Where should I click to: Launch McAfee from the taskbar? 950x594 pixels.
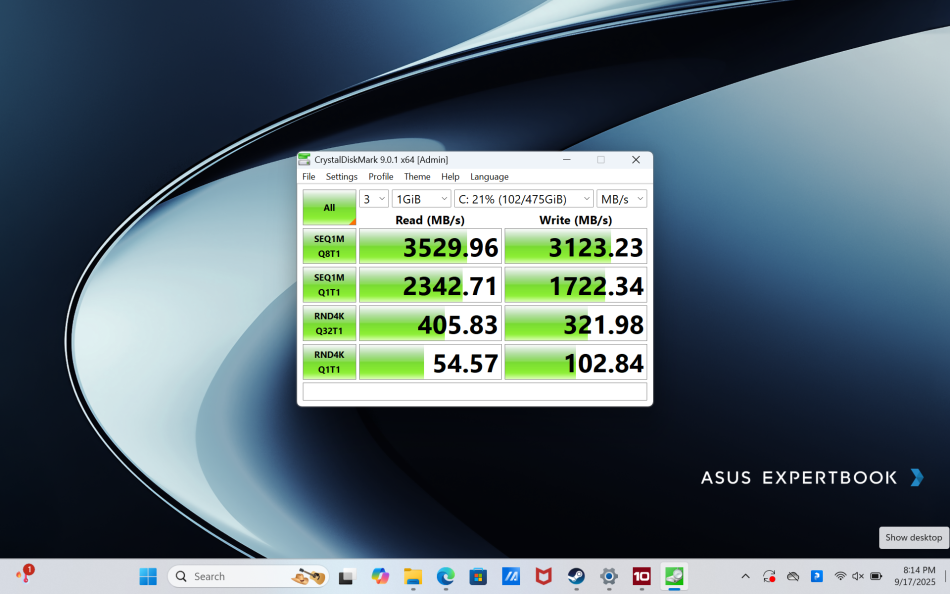coord(543,576)
